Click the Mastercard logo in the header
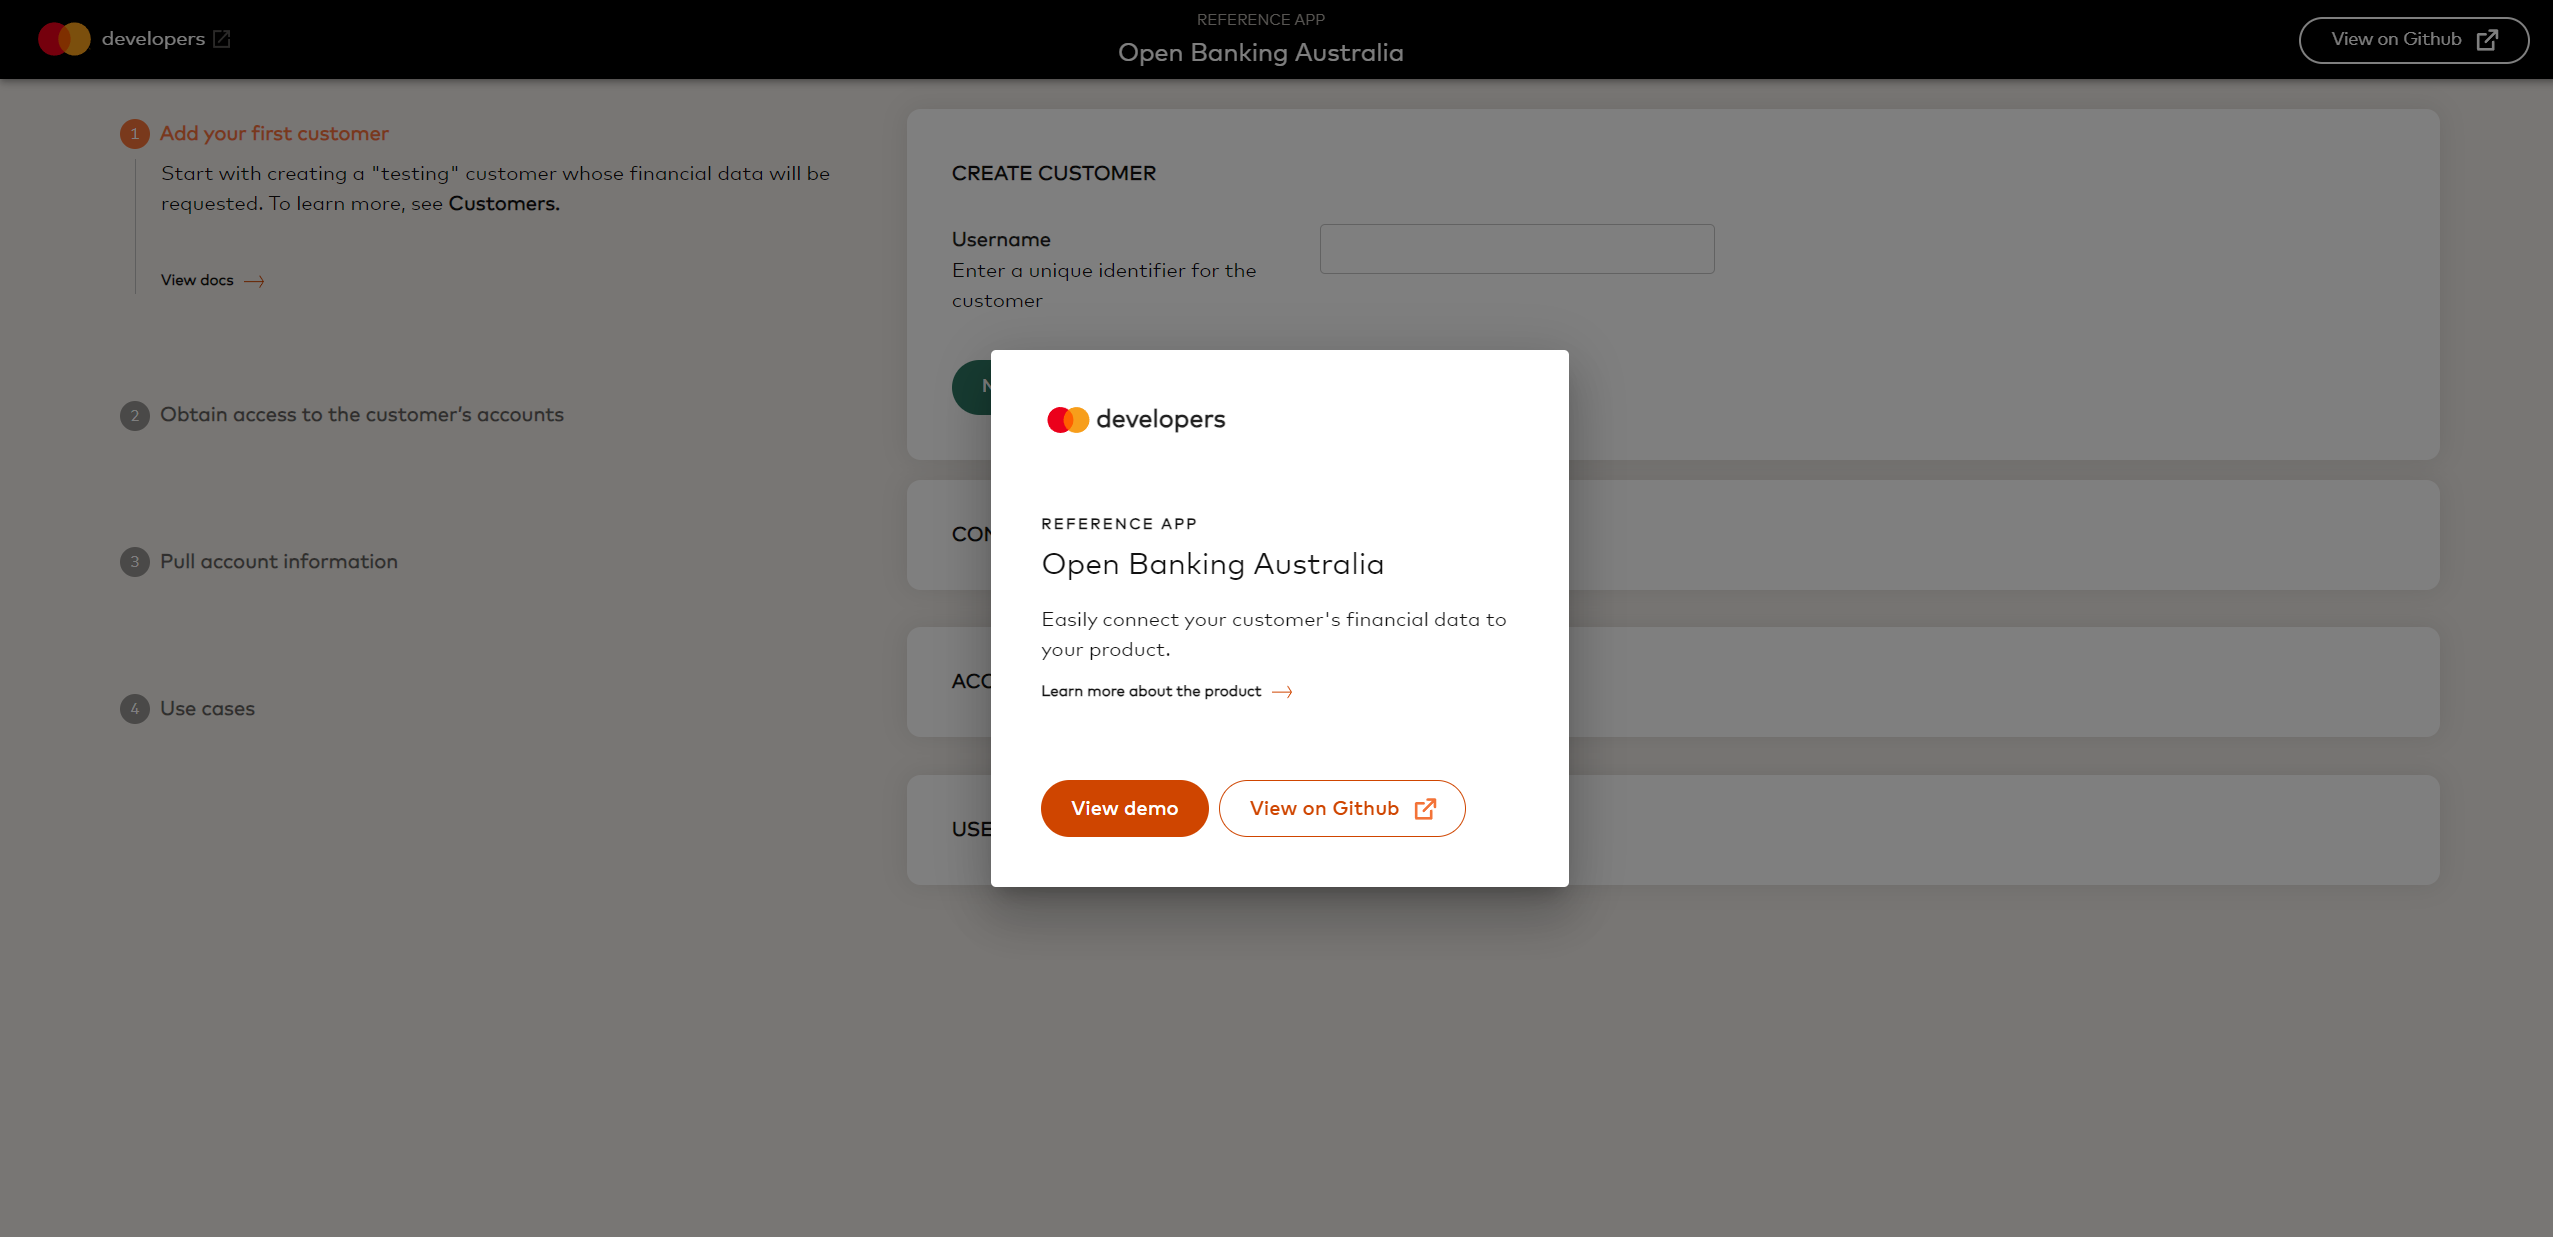The image size is (2553, 1237). point(64,39)
